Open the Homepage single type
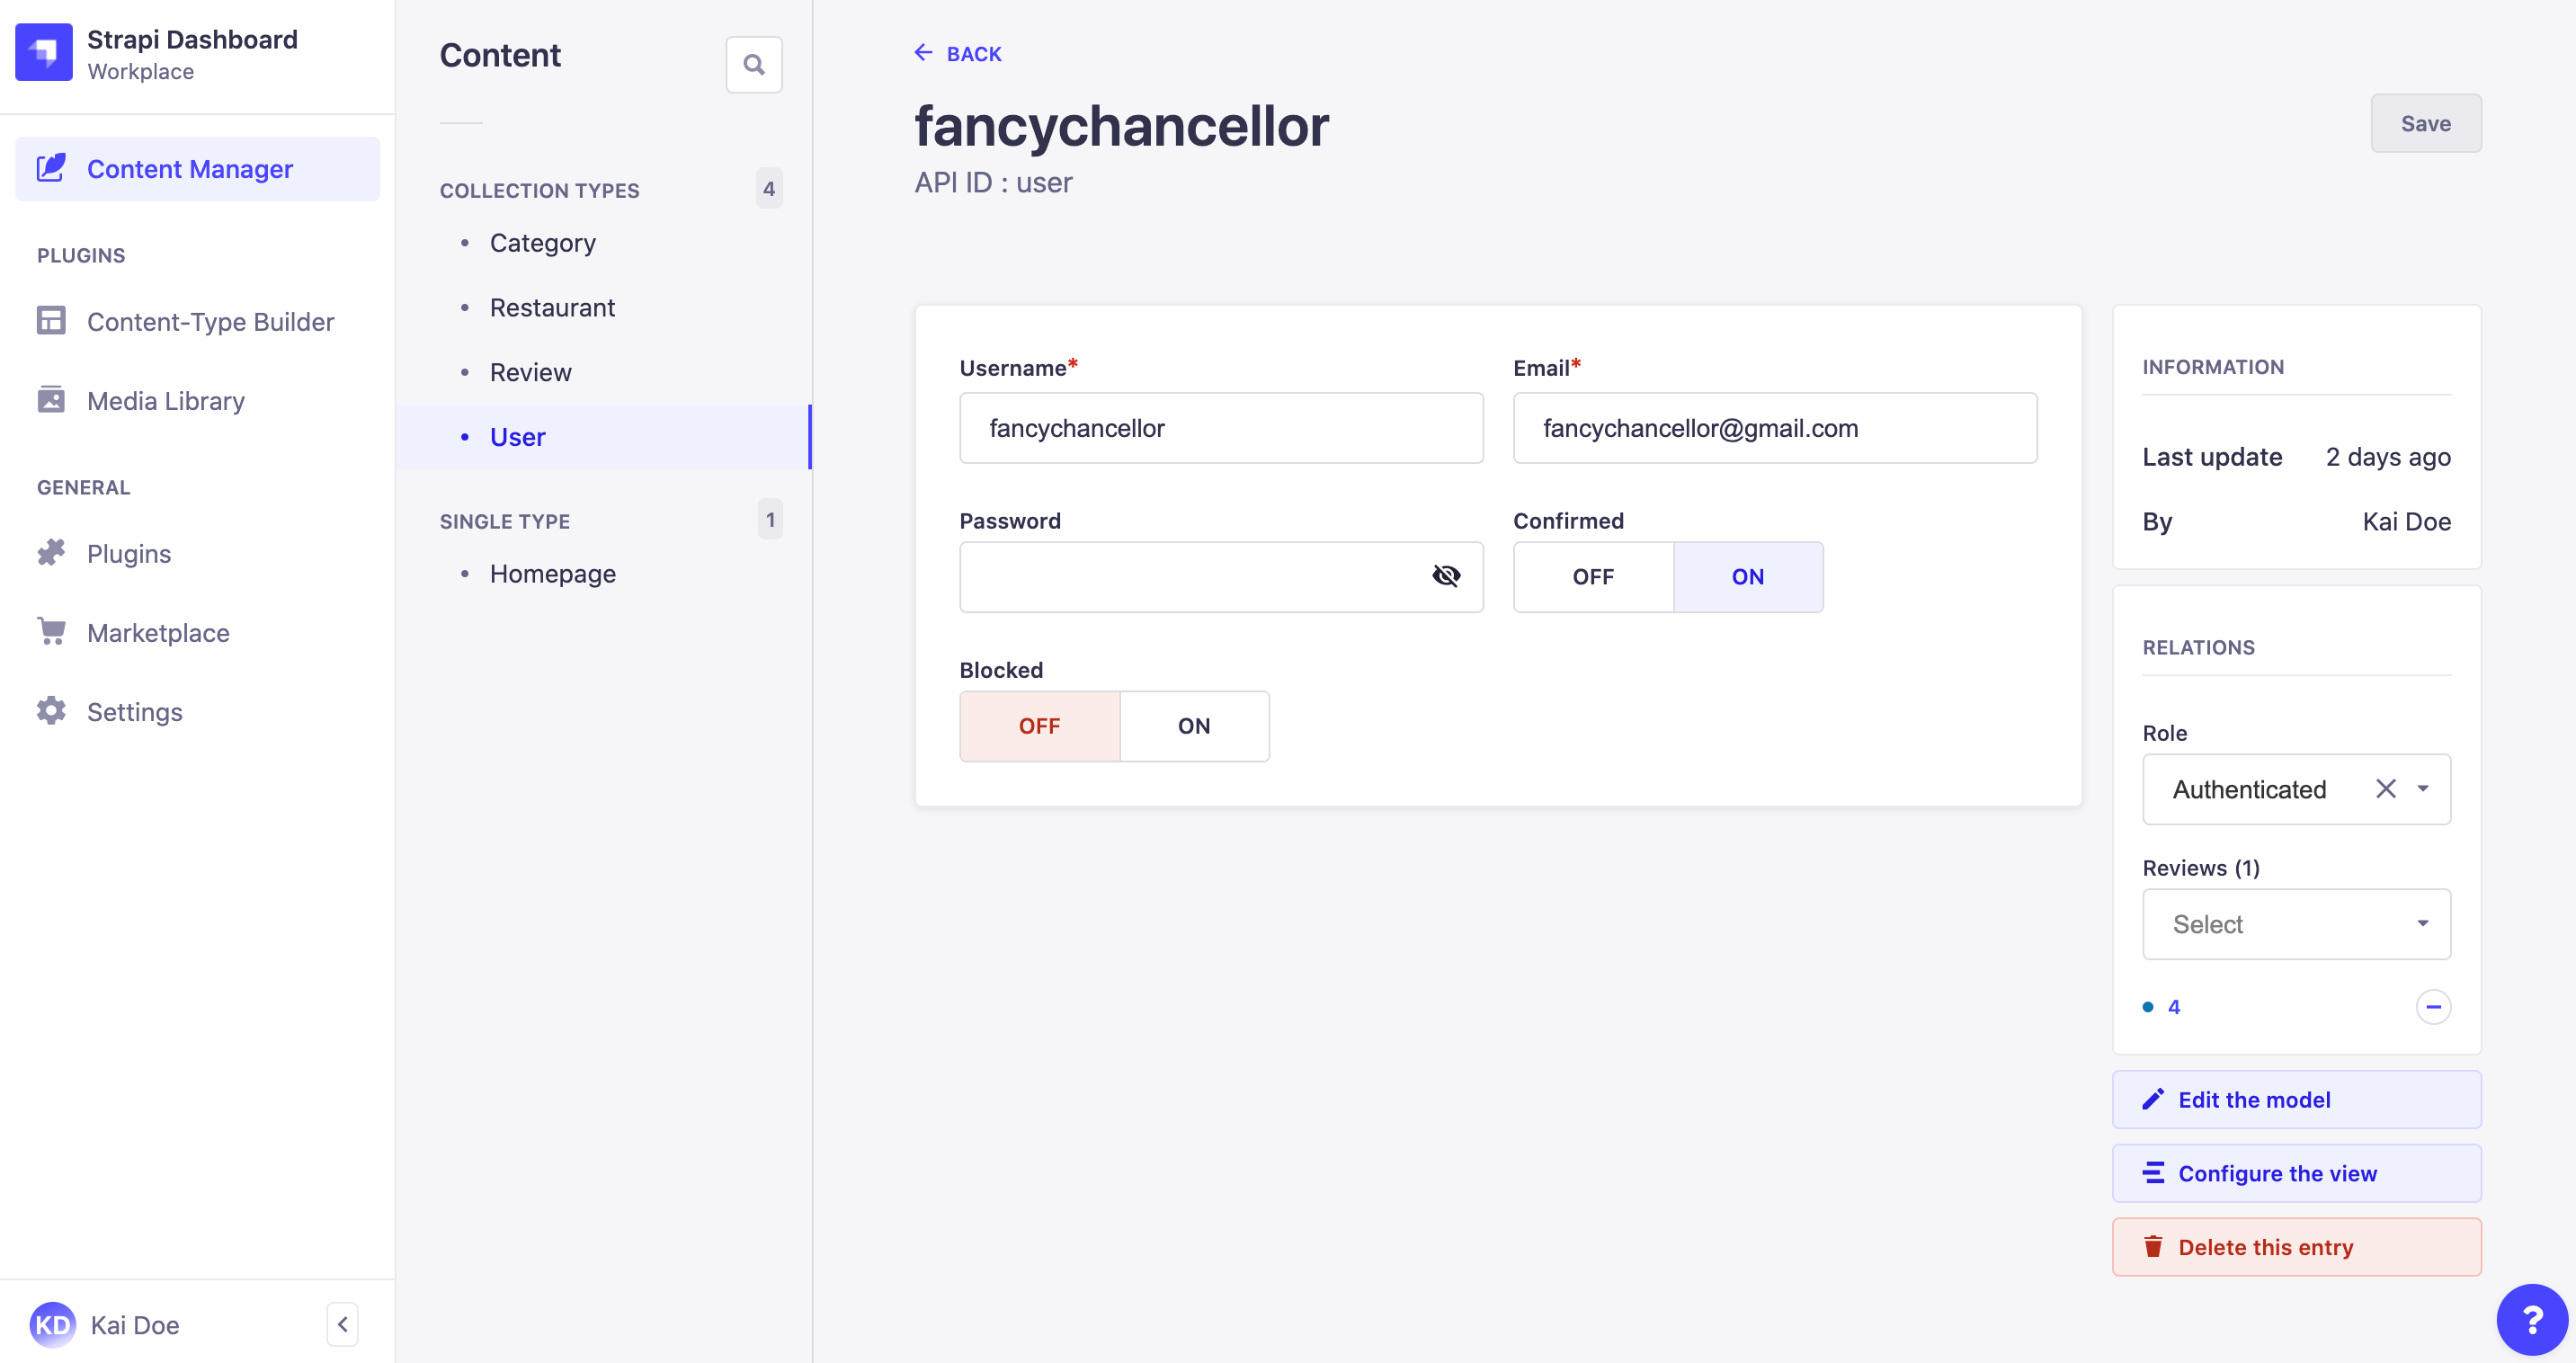 tap(552, 573)
